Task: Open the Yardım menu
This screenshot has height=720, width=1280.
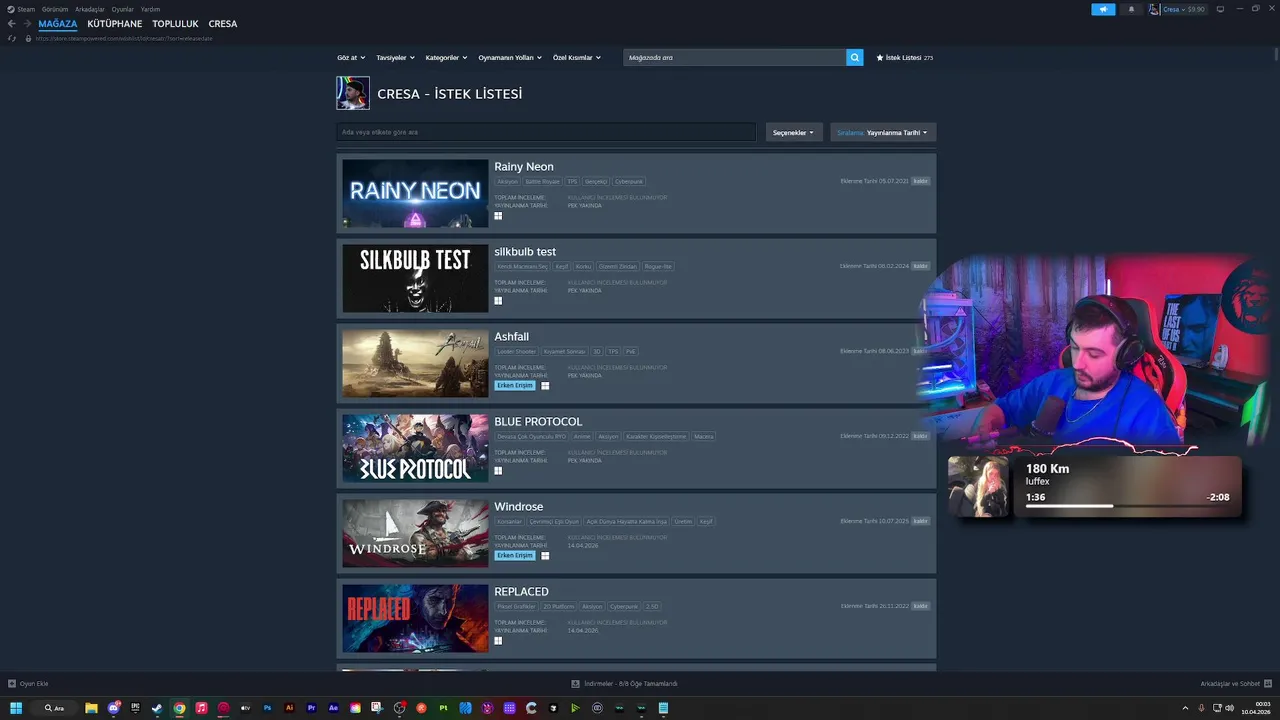Action: click(150, 9)
